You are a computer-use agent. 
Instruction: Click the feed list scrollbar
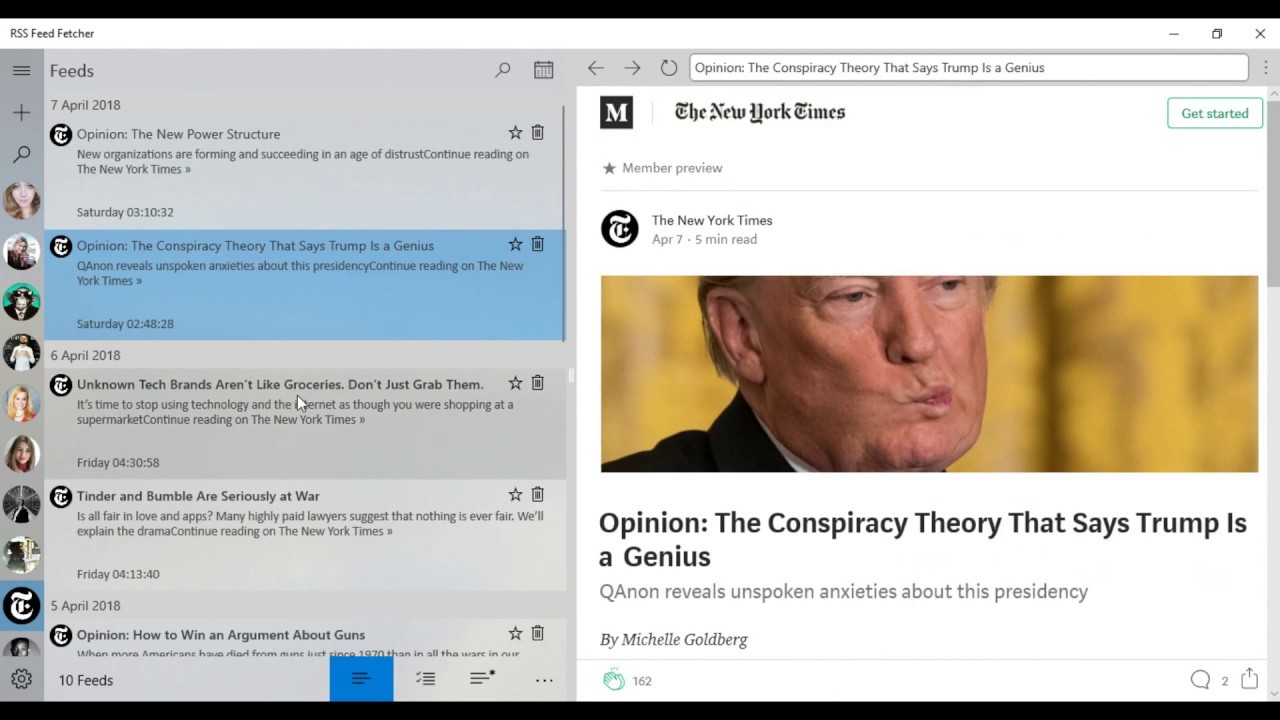(x=565, y=222)
